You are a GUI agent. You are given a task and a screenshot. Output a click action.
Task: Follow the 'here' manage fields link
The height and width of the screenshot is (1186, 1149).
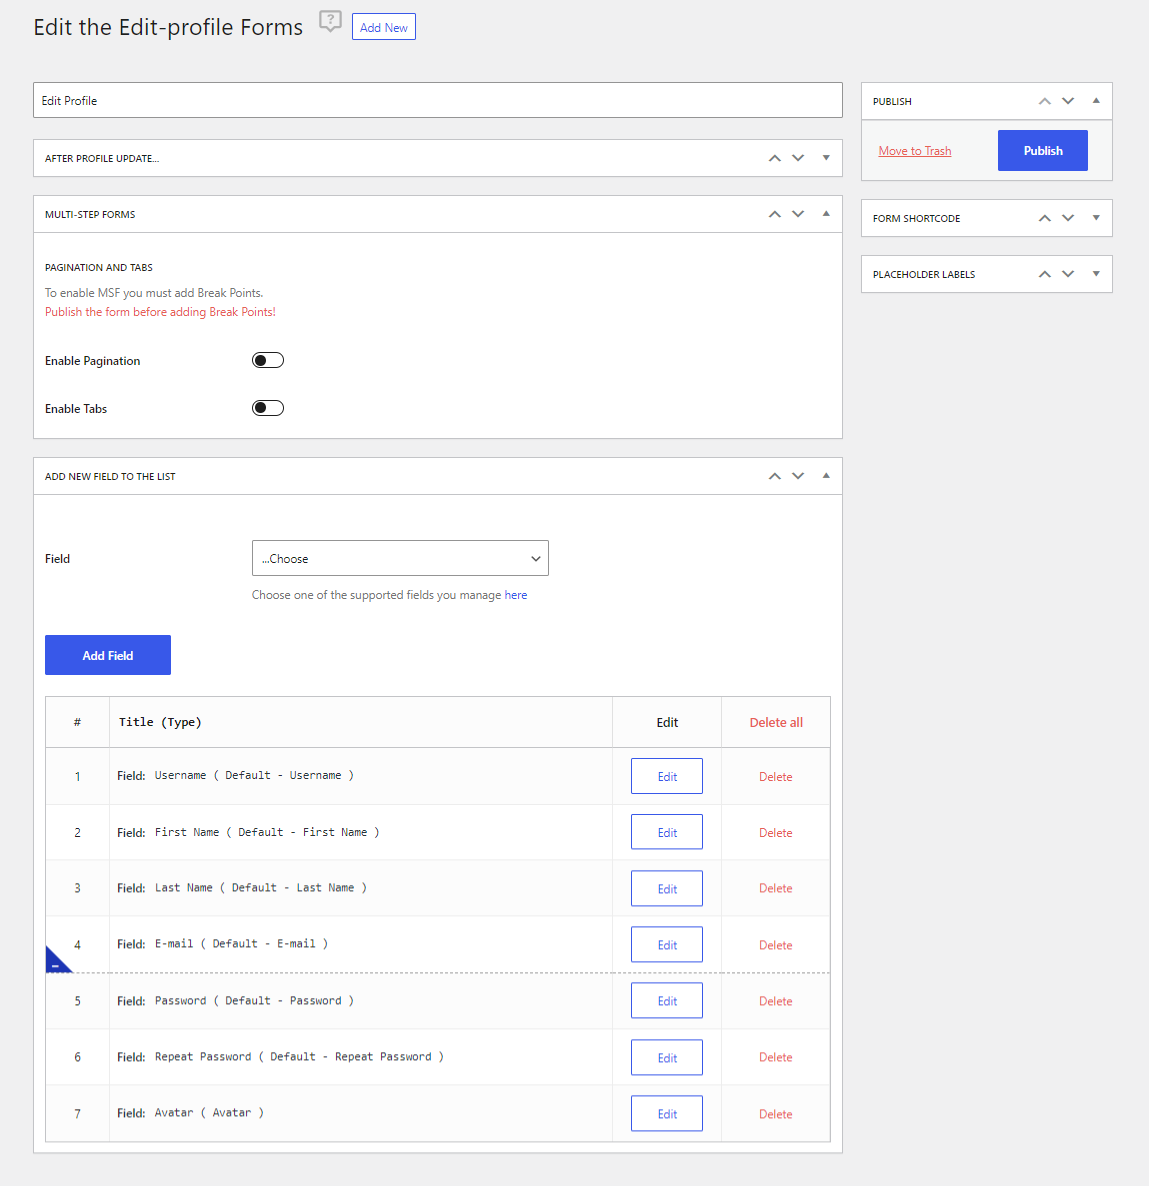point(516,595)
